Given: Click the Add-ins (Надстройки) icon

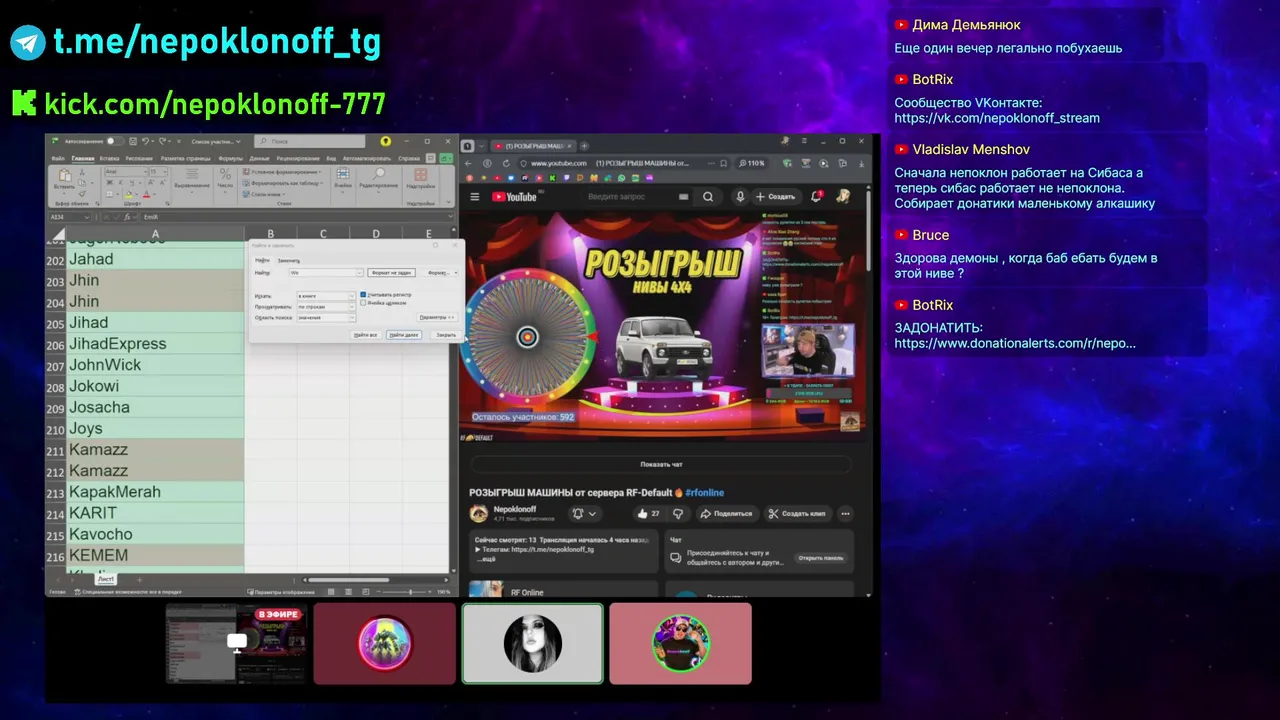Looking at the screenshot, I should coord(421,175).
